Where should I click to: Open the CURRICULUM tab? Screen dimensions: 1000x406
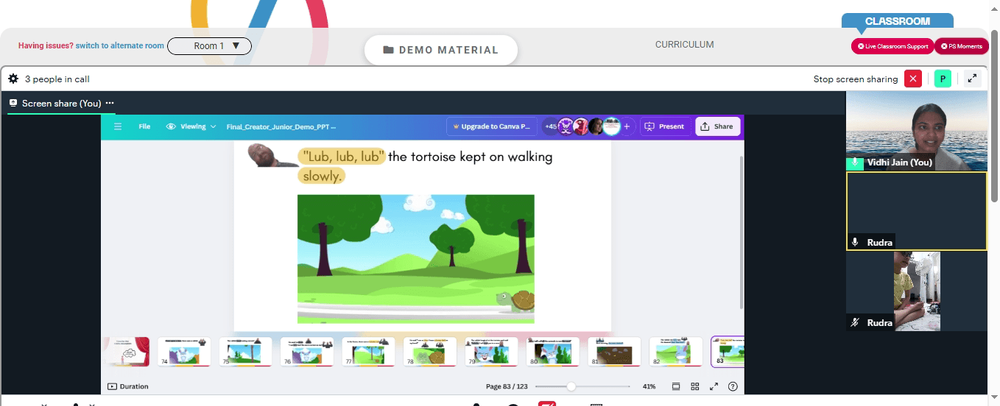(684, 45)
